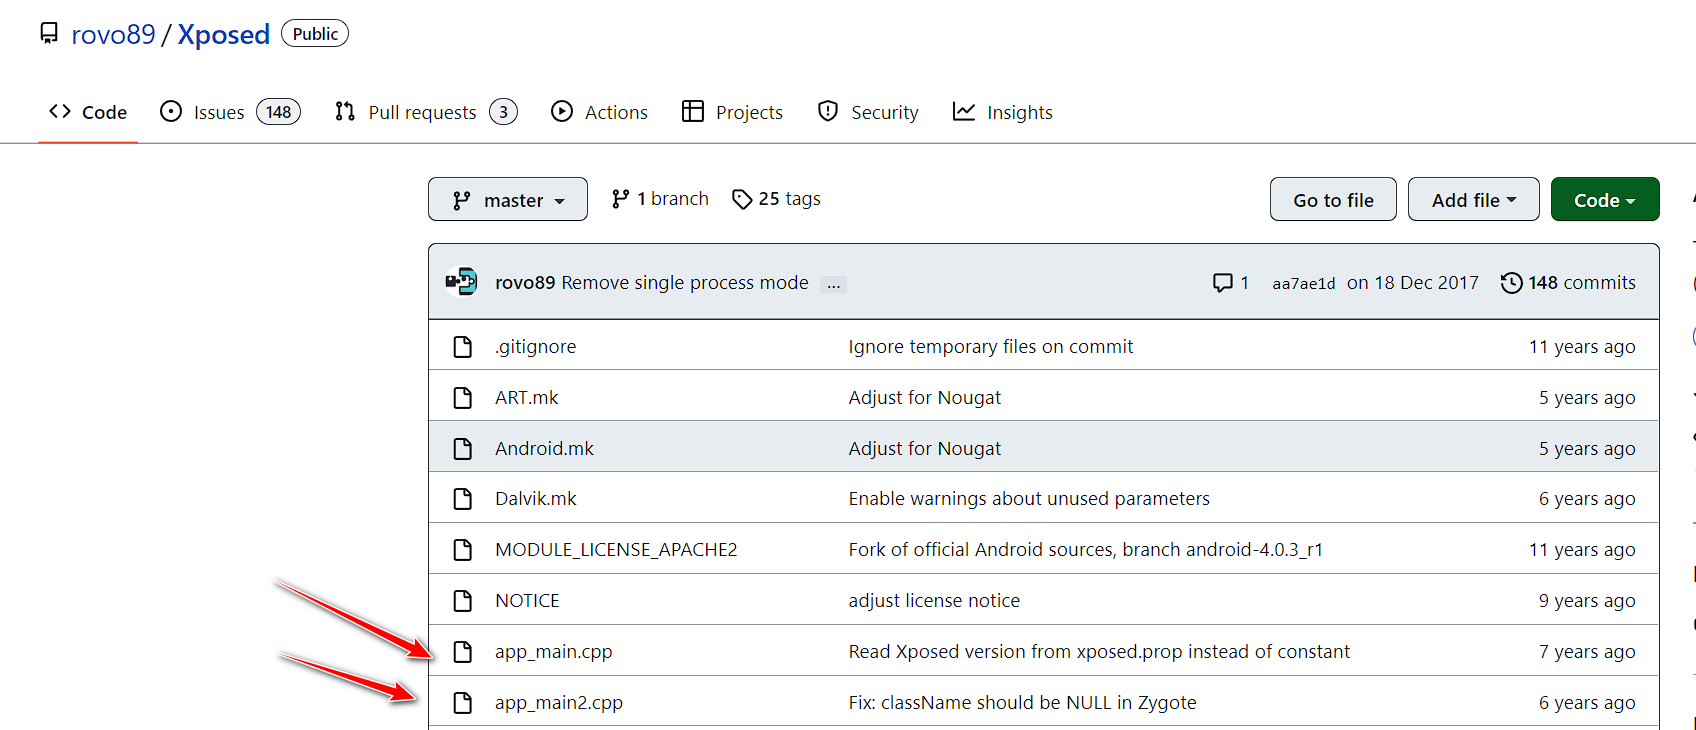Open the rovo89 owner link
1696x730 pixels.
[114, 34]
